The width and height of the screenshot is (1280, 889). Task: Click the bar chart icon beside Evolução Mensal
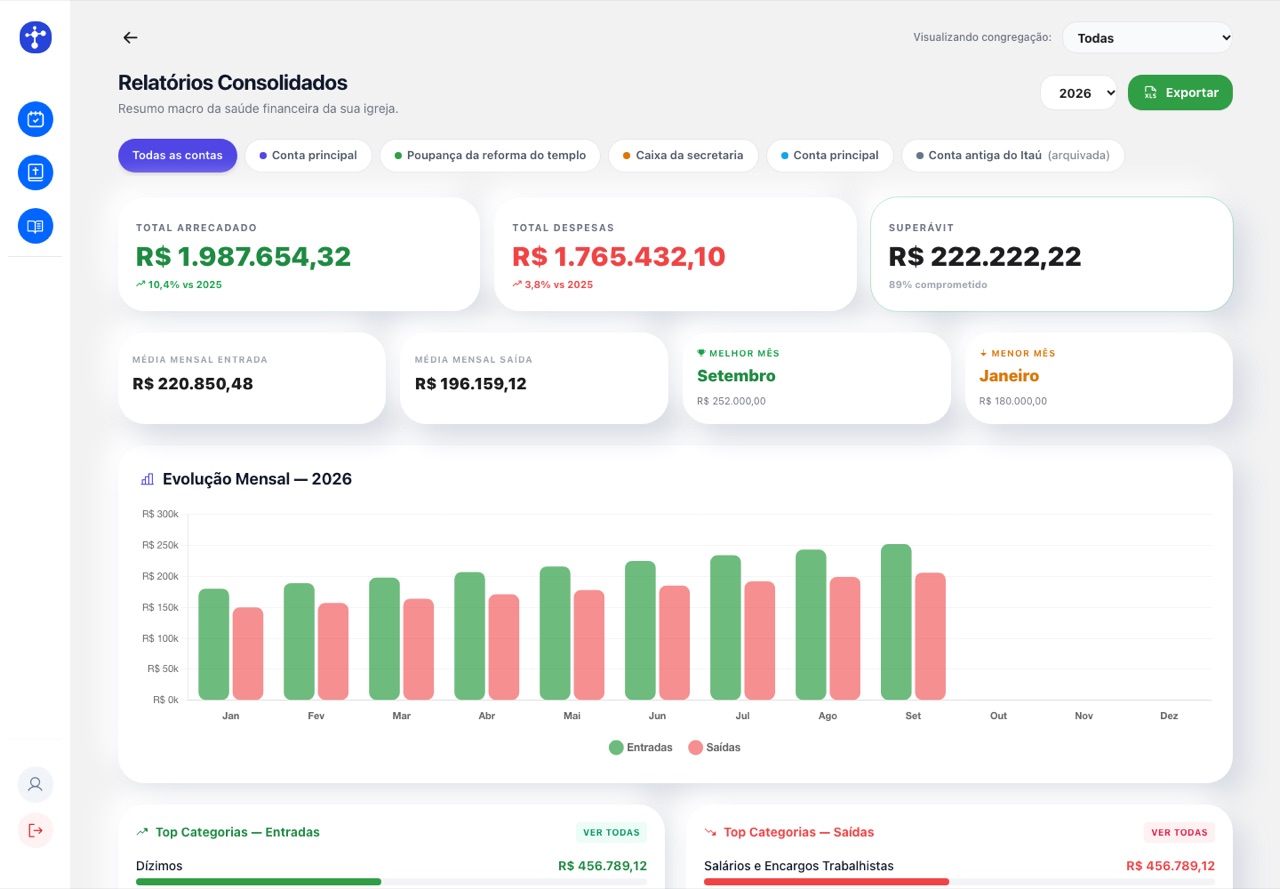click(x=147, y=479)
